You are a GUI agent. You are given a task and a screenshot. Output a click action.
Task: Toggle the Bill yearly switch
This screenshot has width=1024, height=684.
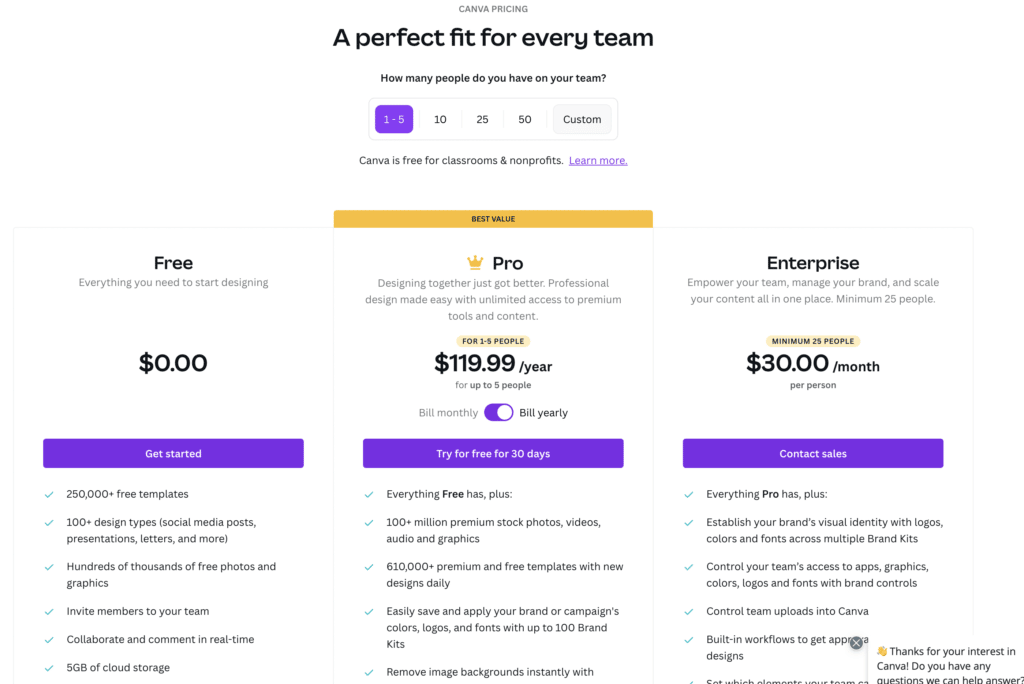pyautogui.click(x=499, y=413)
